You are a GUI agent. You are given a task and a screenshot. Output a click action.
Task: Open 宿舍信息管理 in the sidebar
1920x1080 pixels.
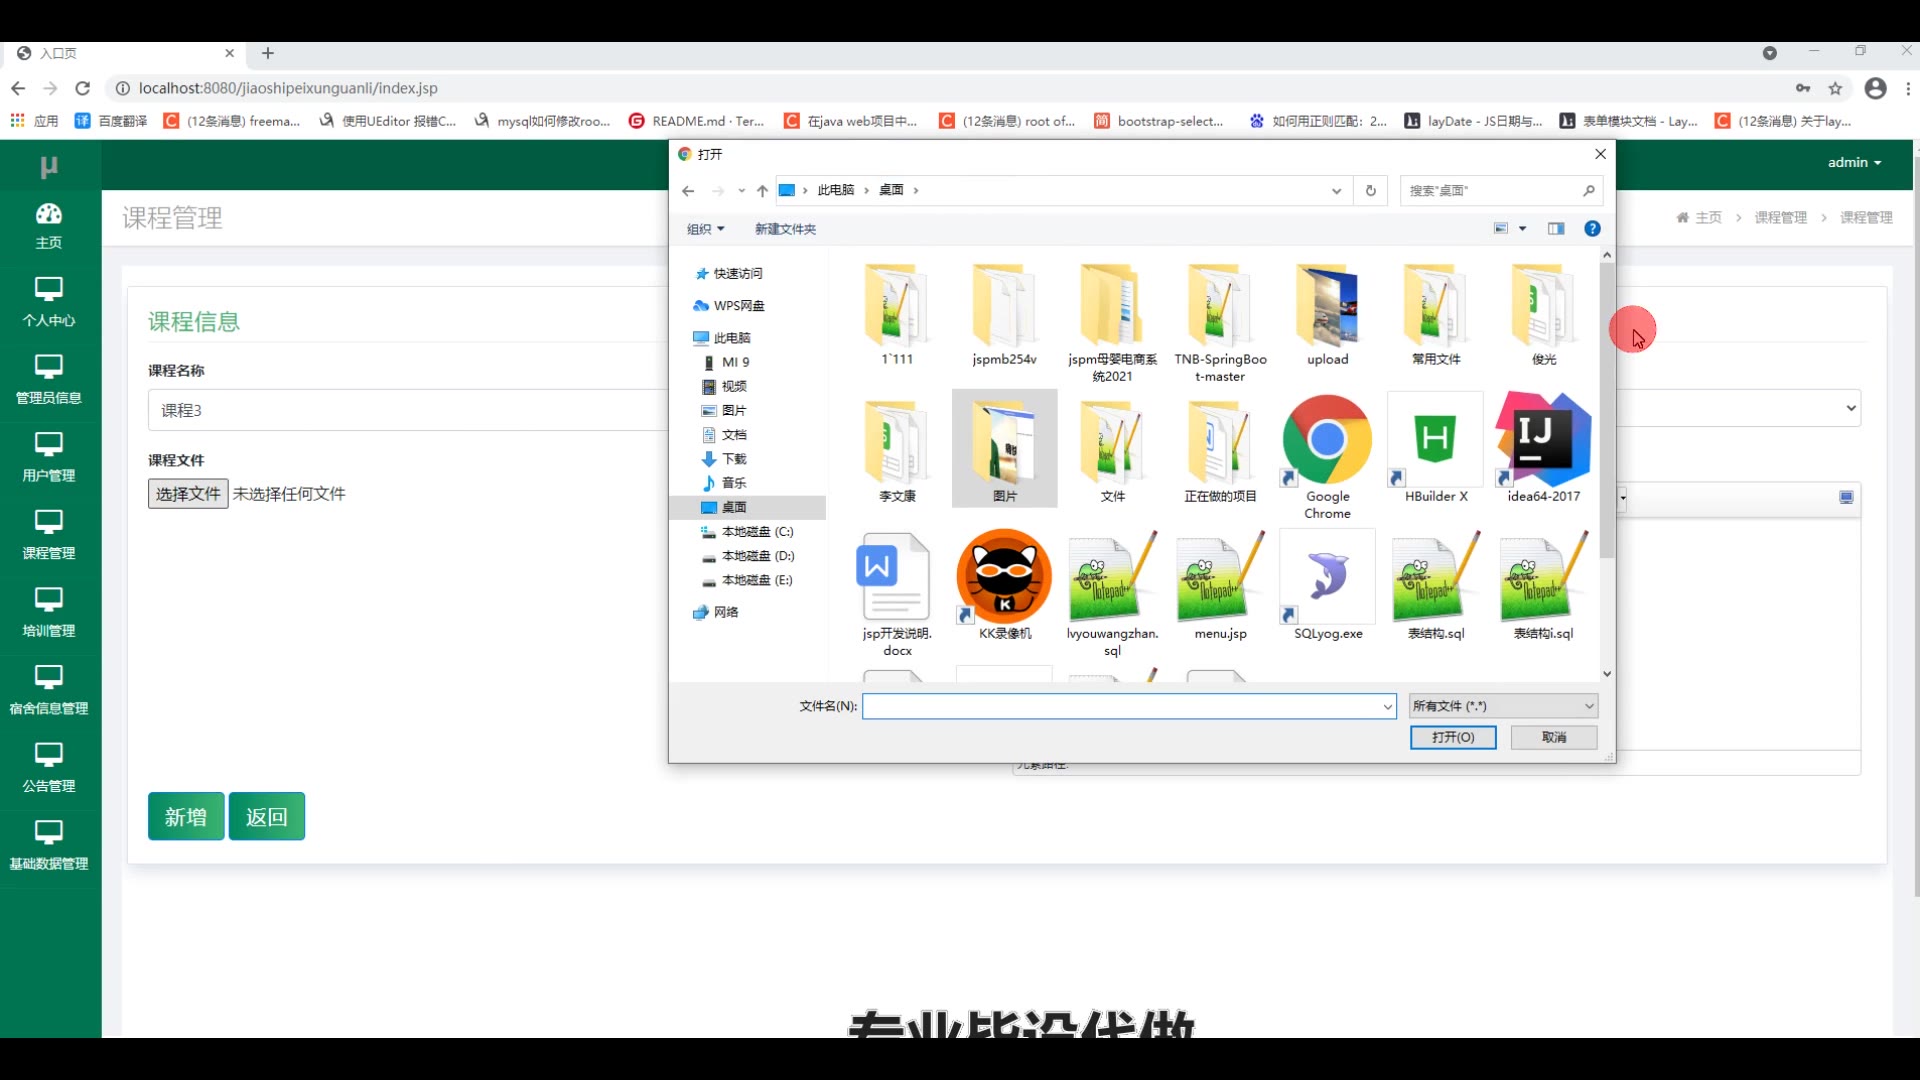[x=49, y=691]
